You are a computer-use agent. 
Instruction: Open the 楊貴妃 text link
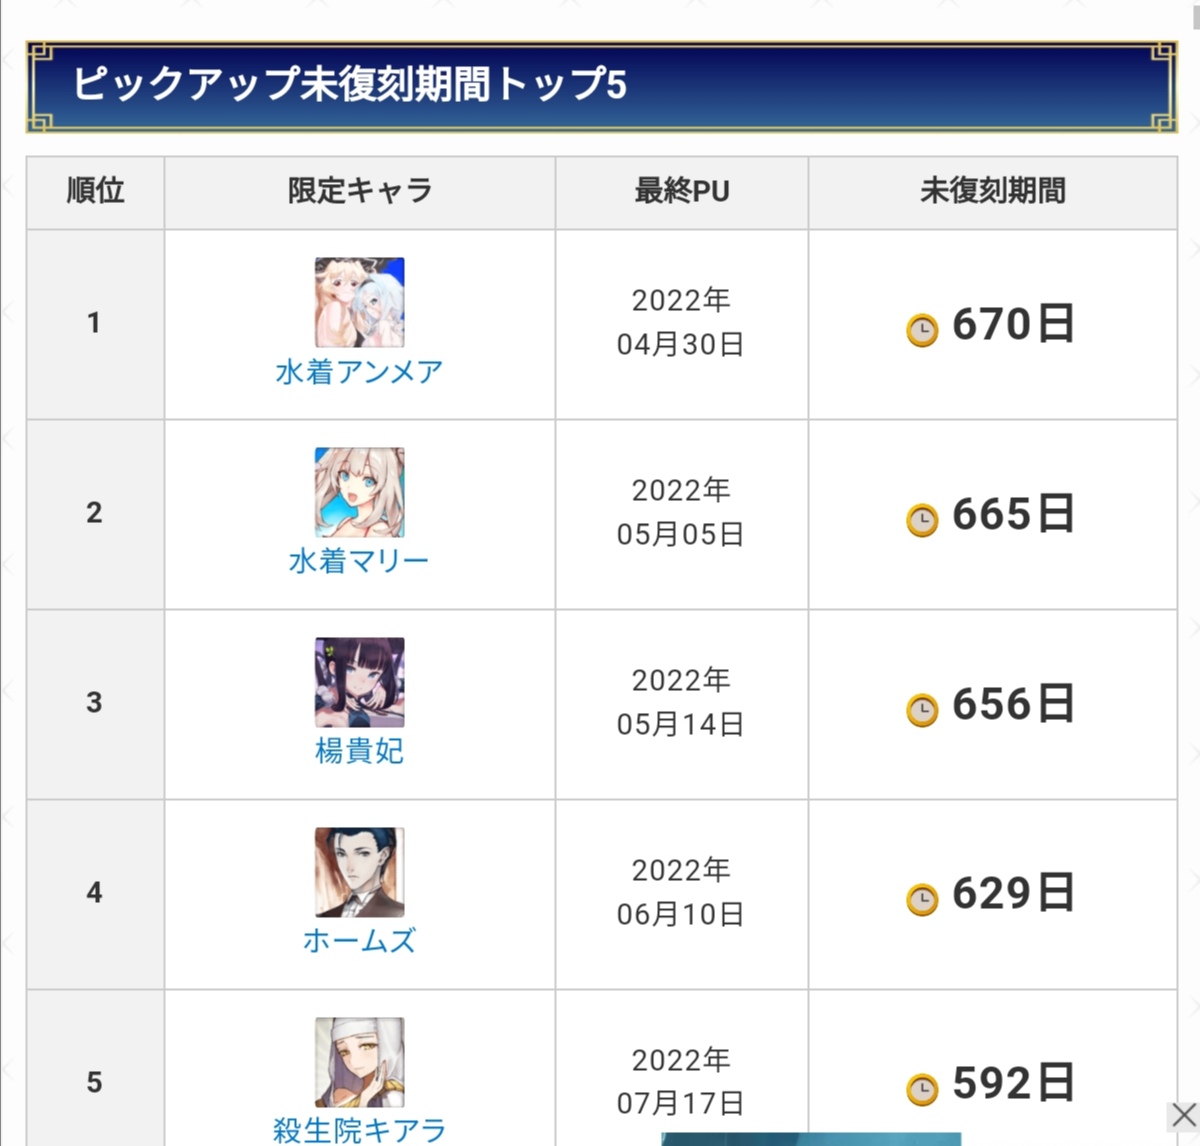pyautogui.click(x=360, y=751)
